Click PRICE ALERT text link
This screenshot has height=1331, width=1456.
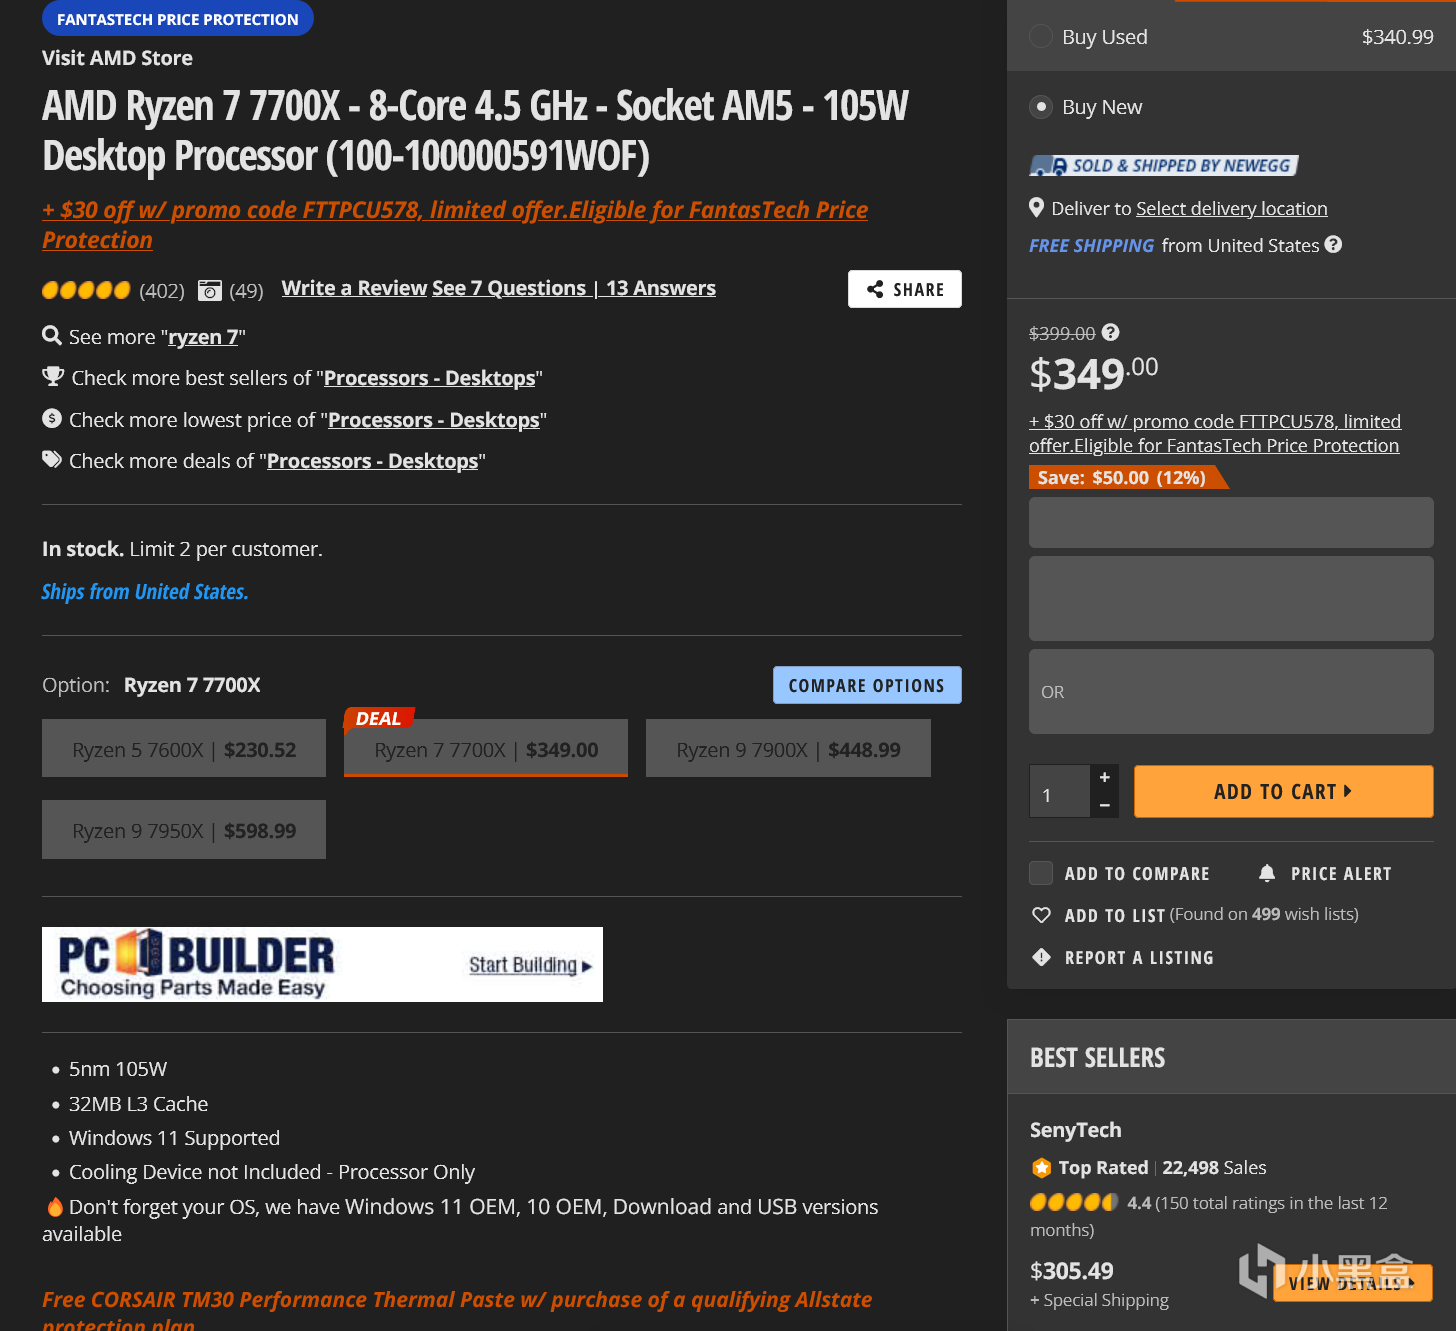pos(1341,873)
